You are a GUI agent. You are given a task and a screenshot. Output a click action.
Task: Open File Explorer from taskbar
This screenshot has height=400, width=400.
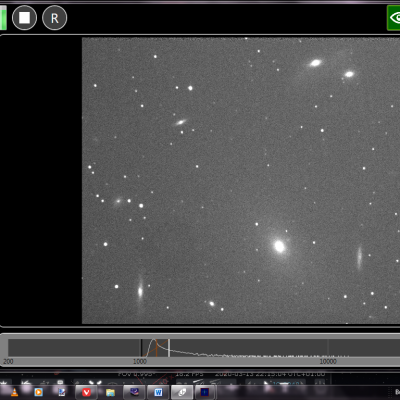click(110, 392)
